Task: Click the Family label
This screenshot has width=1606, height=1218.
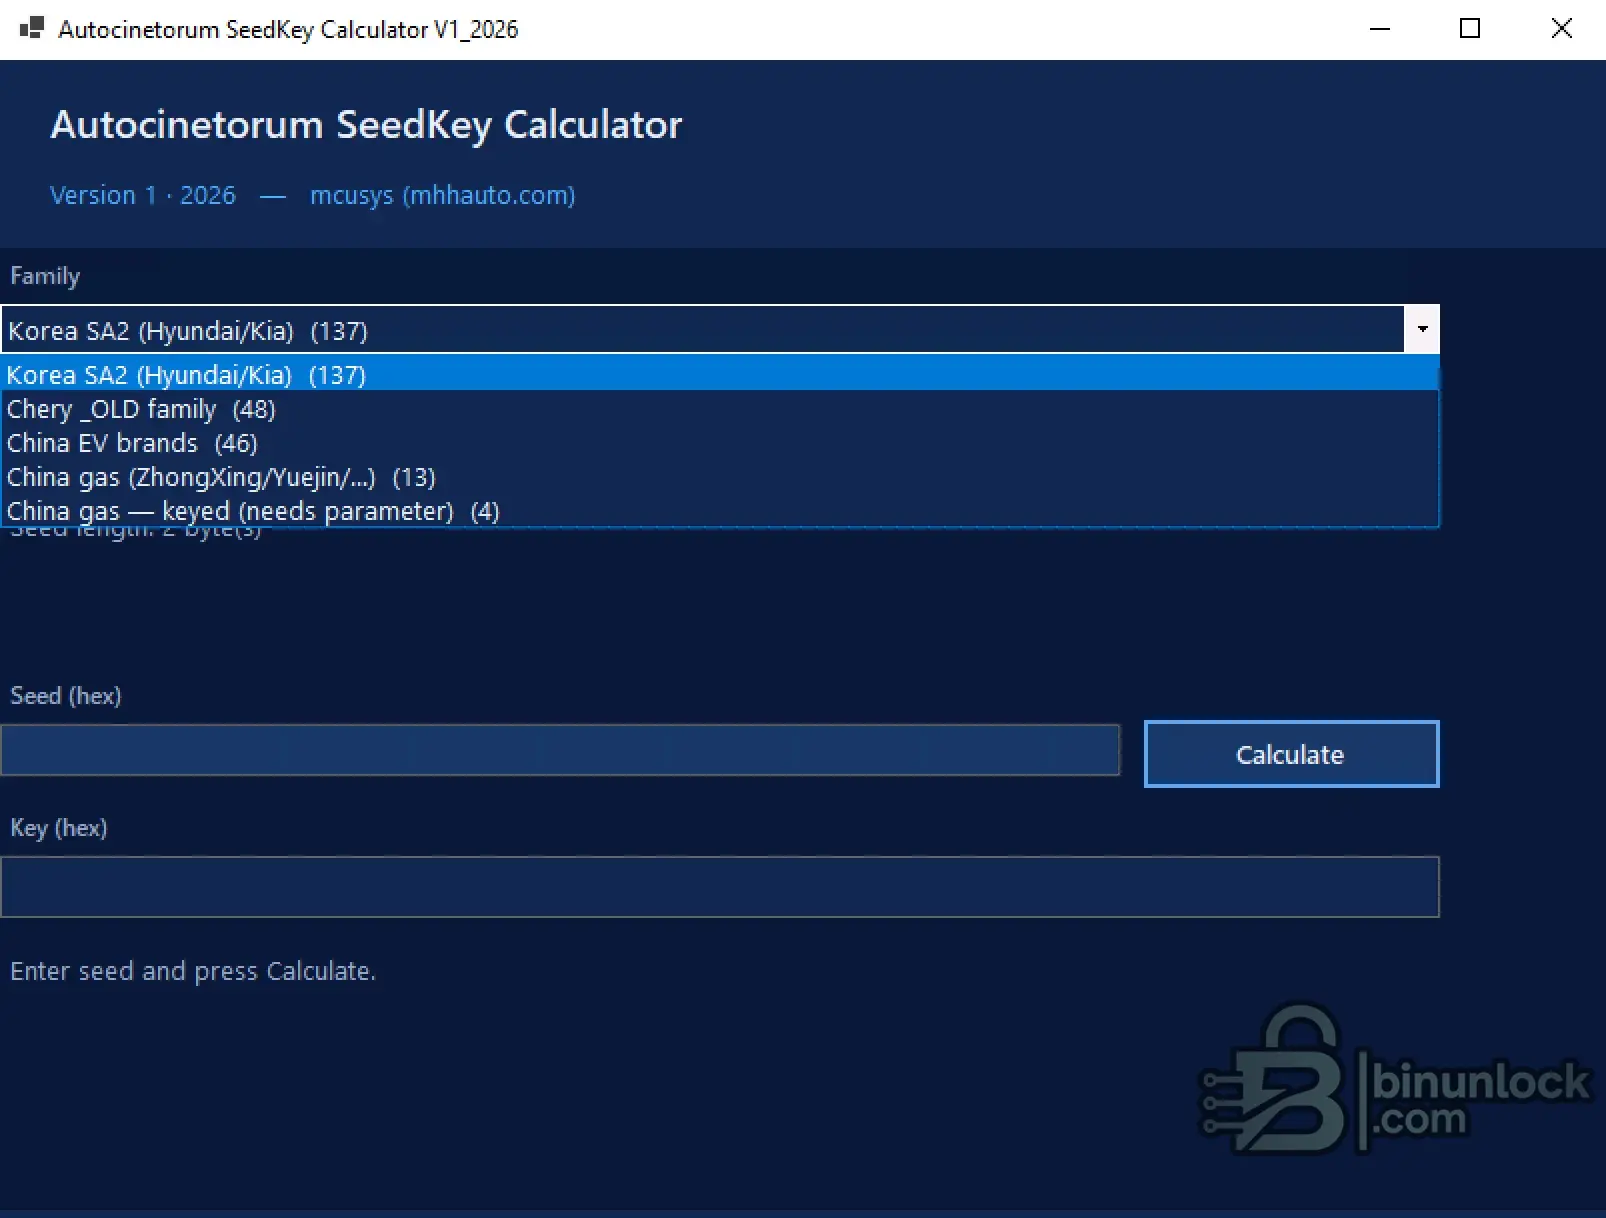Action: 45,276
